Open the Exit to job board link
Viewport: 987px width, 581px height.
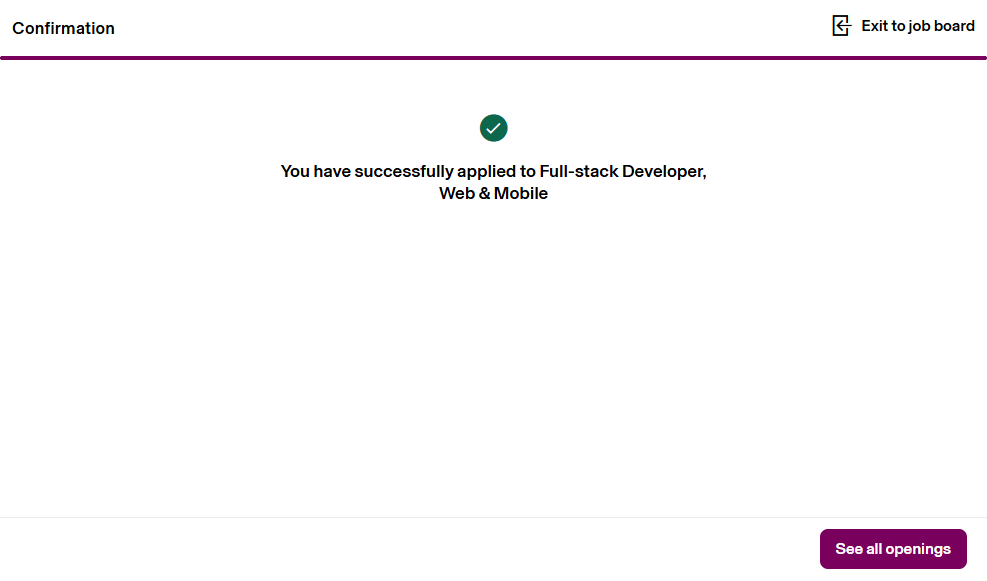(x=917, y=26)
